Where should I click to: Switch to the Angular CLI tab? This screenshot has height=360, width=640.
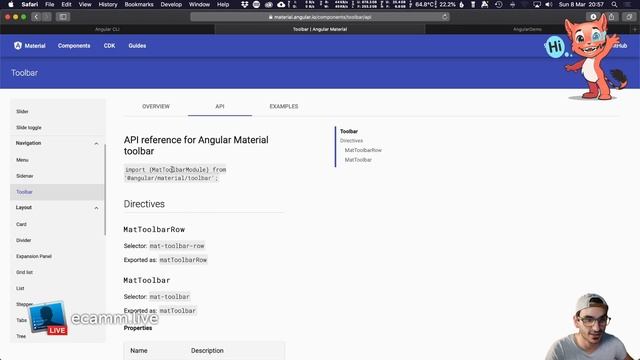[107, 29]
